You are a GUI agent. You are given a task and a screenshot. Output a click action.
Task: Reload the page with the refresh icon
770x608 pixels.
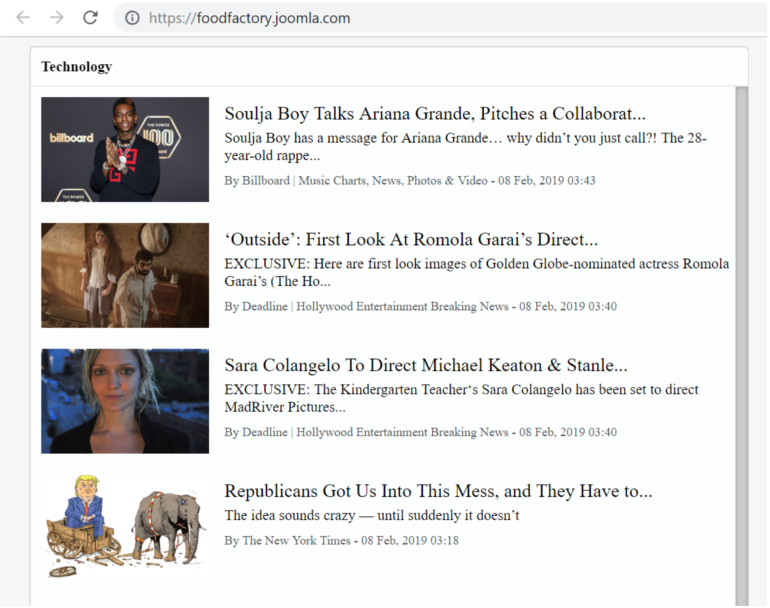[90, 18]
